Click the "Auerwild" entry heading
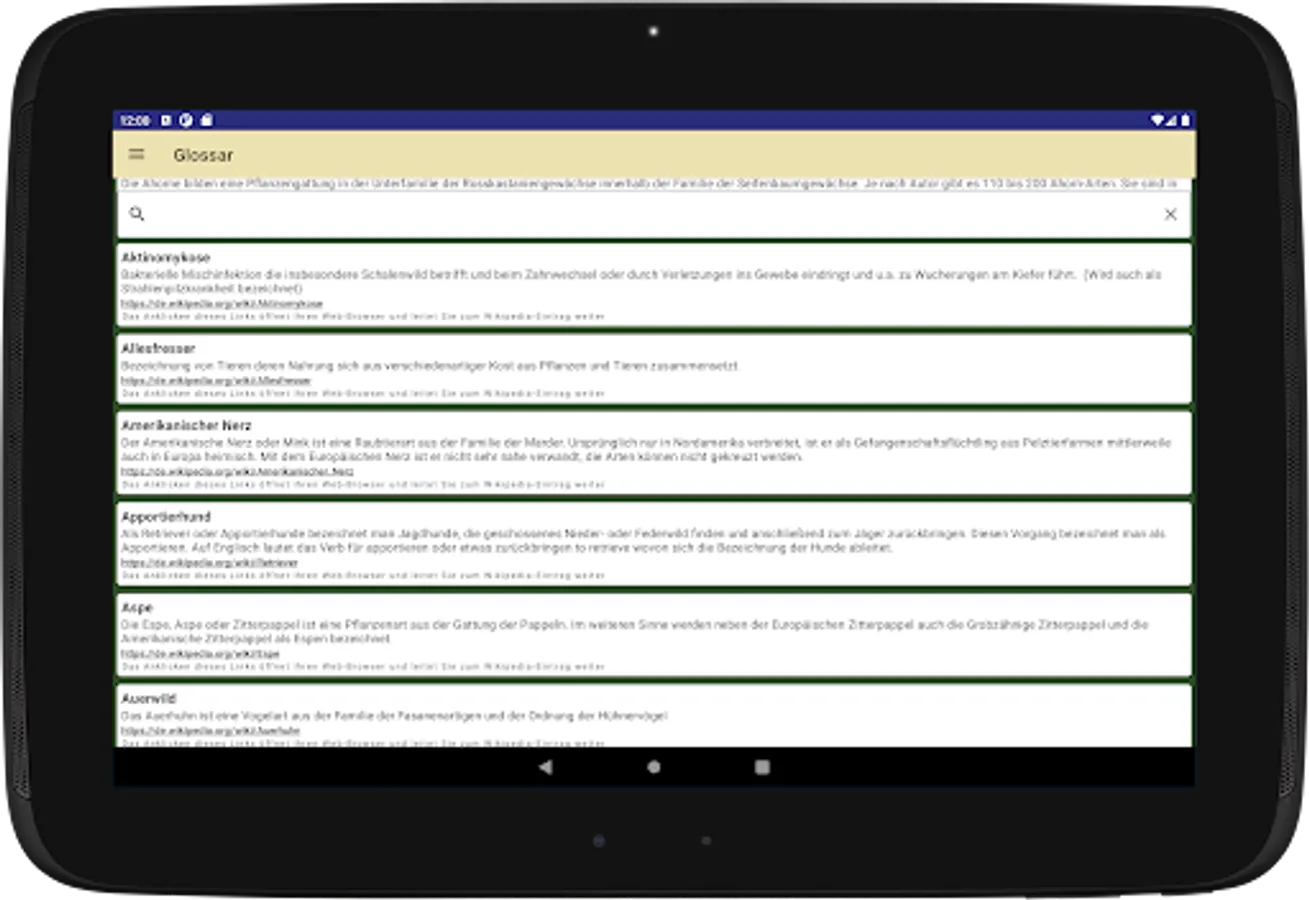1309x900 pixels. [x=150, y=699]
